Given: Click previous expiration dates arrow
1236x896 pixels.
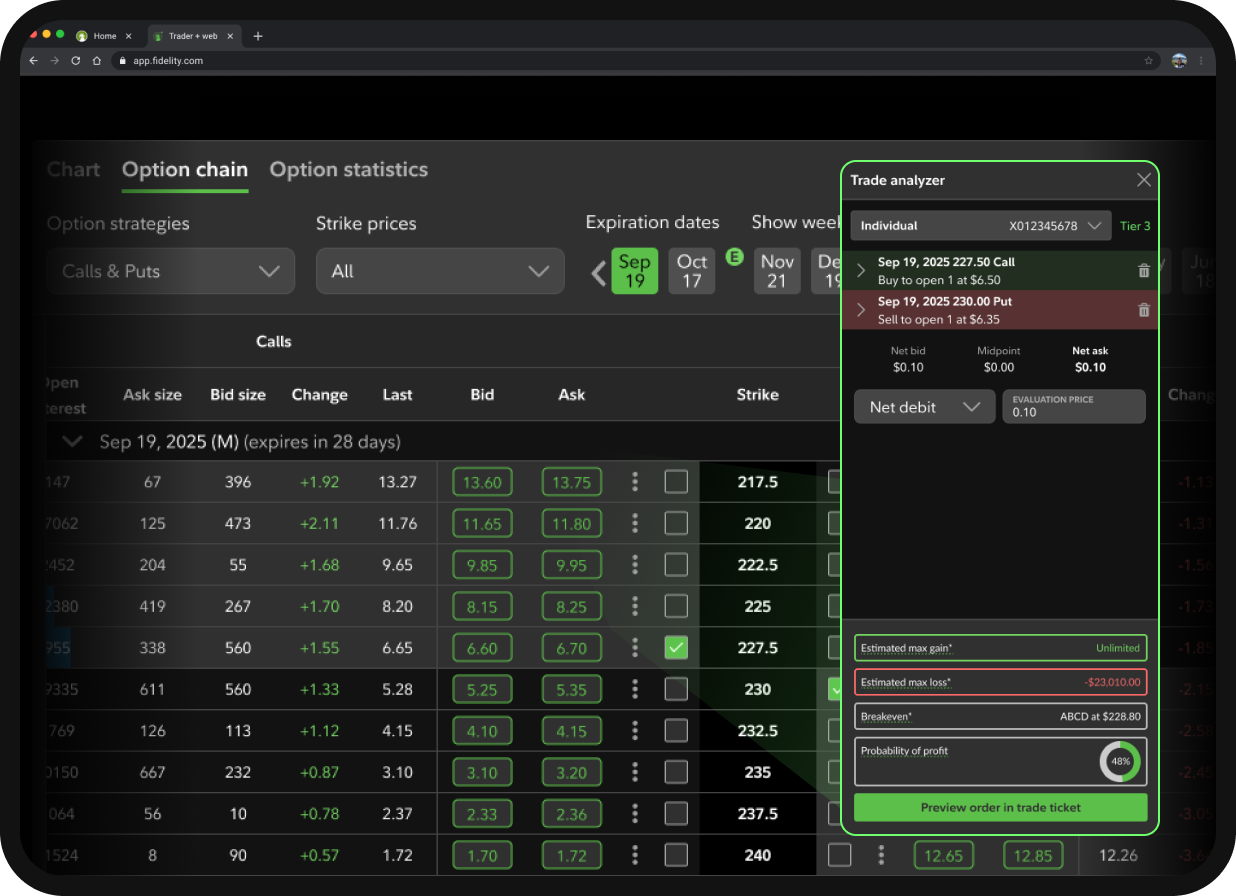Looking at the screenshot, I should click(x=598, y=272).
